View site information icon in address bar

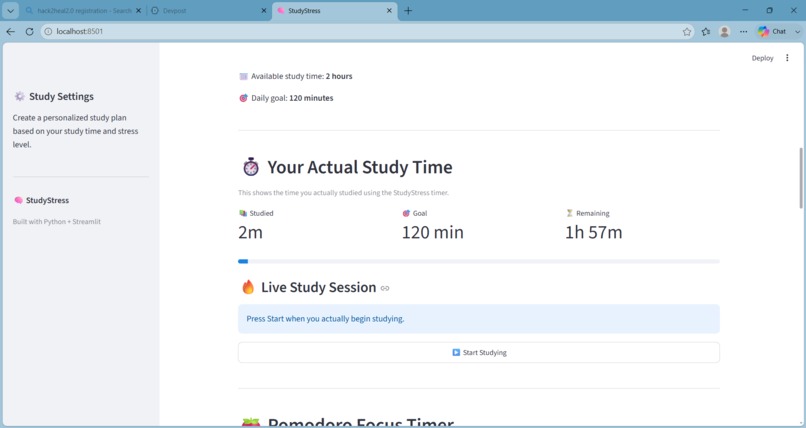coord(48,31)
